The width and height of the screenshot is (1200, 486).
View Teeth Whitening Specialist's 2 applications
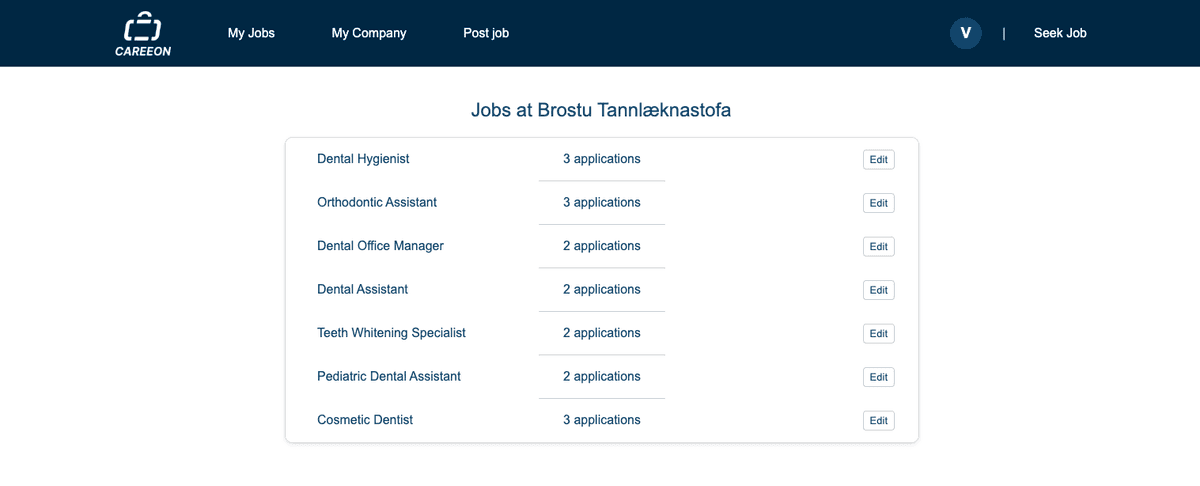(601, 333)
